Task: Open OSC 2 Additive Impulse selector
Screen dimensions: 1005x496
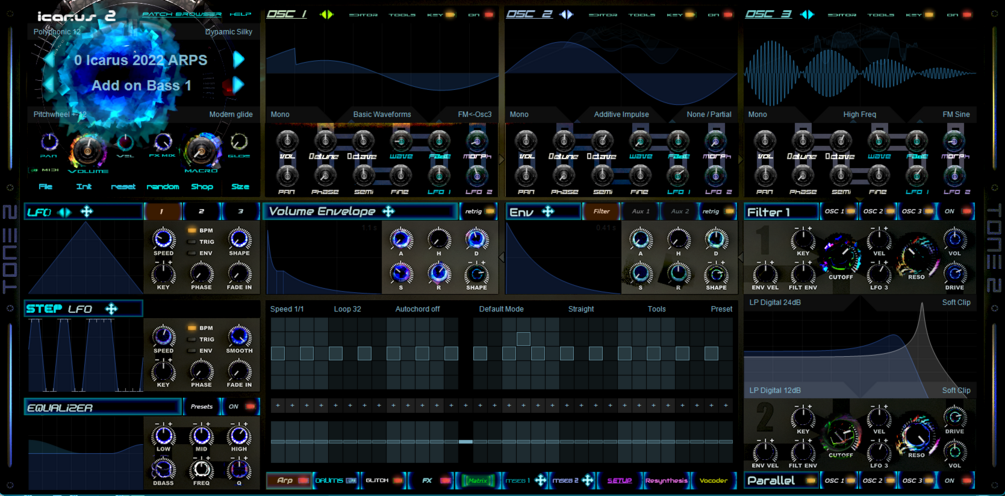Action: pos(622,114)
